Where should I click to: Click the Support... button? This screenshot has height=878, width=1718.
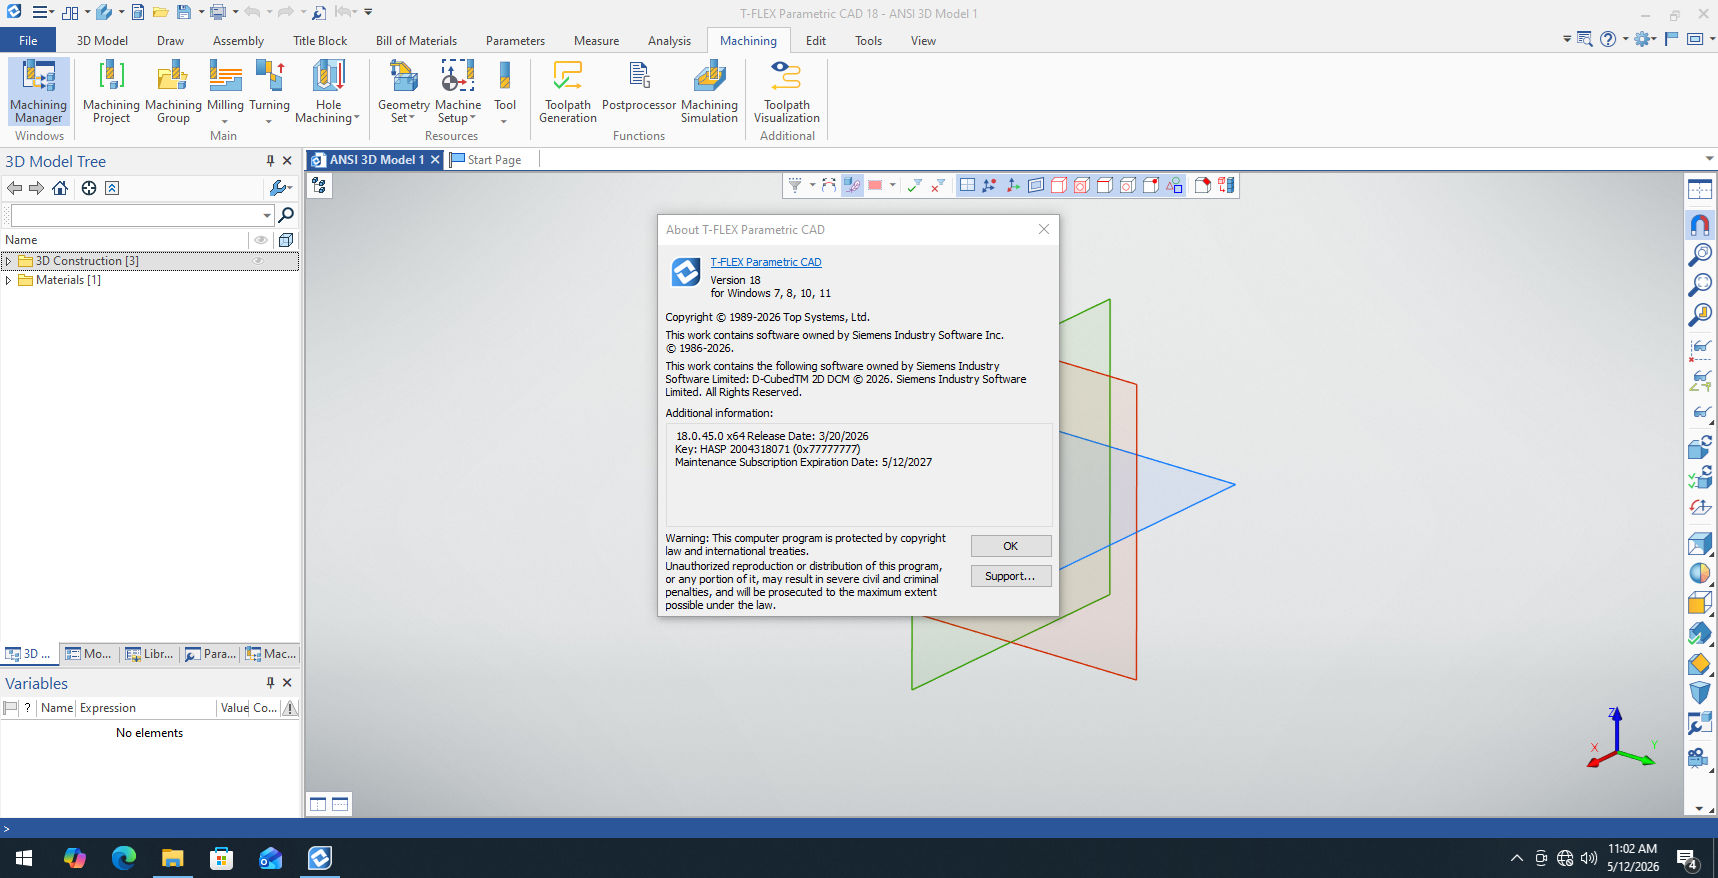[x=1011, y=576]
